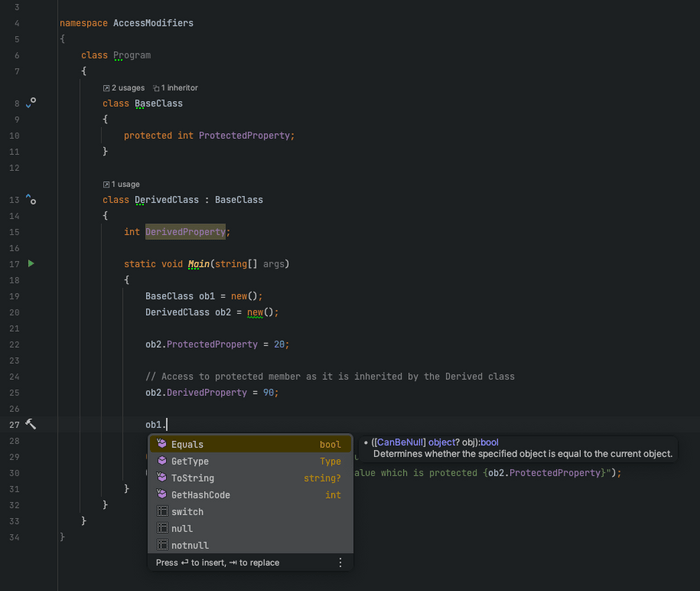This screenshot has width=700, height=591.
Task: Click the BaseClass name in its declaration
Action: point(158,103)
